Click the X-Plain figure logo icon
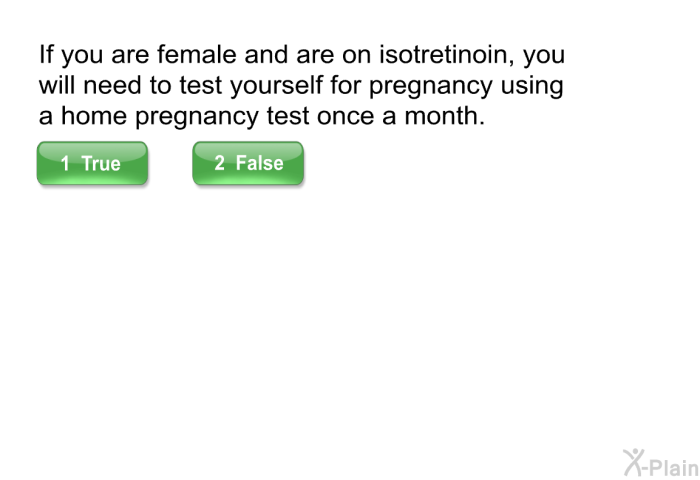The image size is (700, 480). tap(634, 463)
